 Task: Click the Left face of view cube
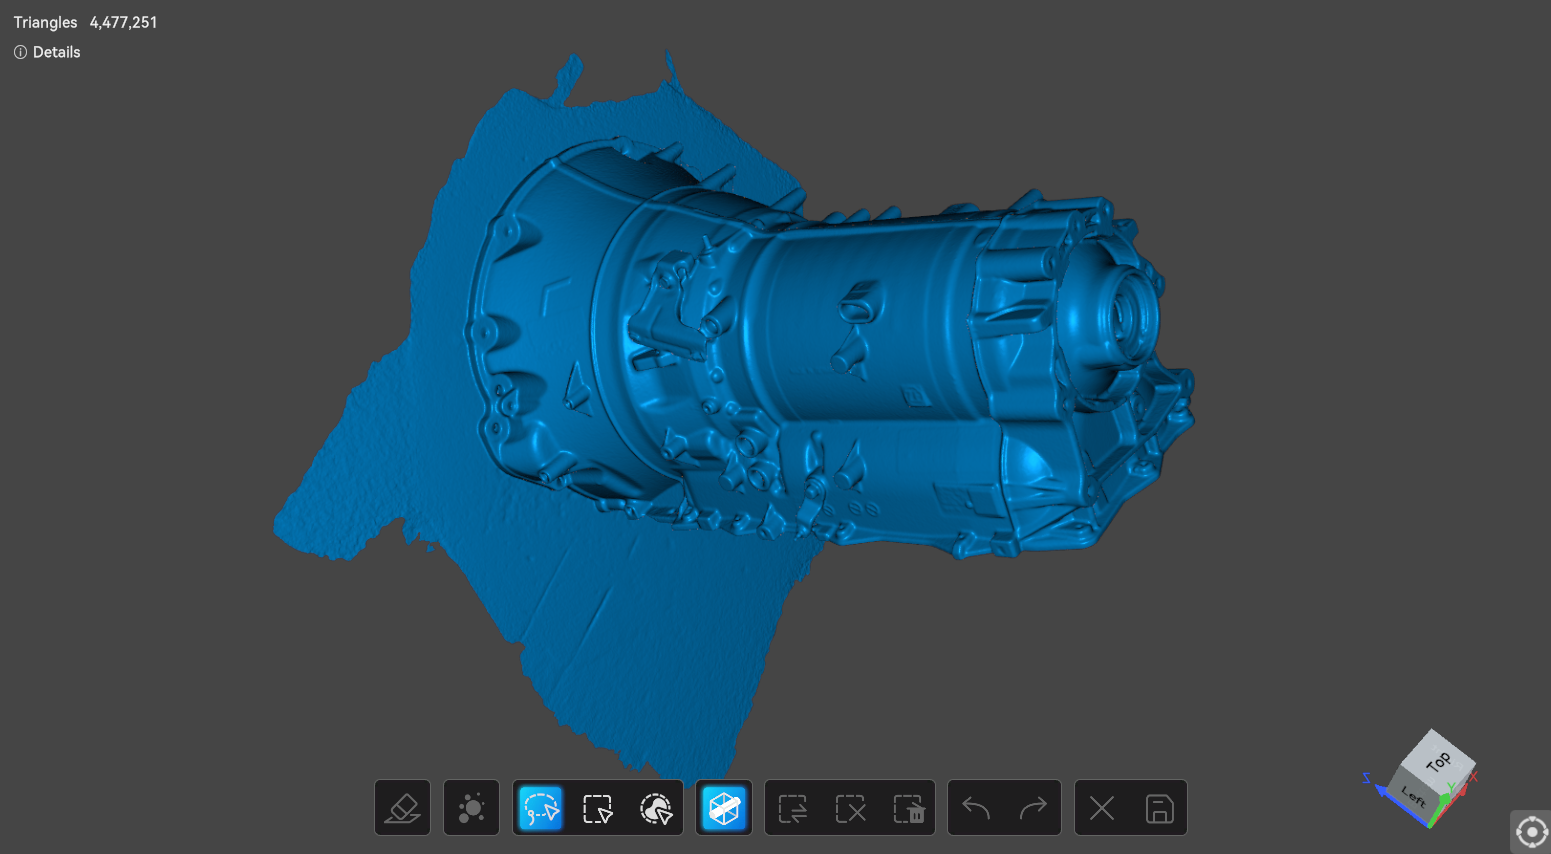[1412, 796]
